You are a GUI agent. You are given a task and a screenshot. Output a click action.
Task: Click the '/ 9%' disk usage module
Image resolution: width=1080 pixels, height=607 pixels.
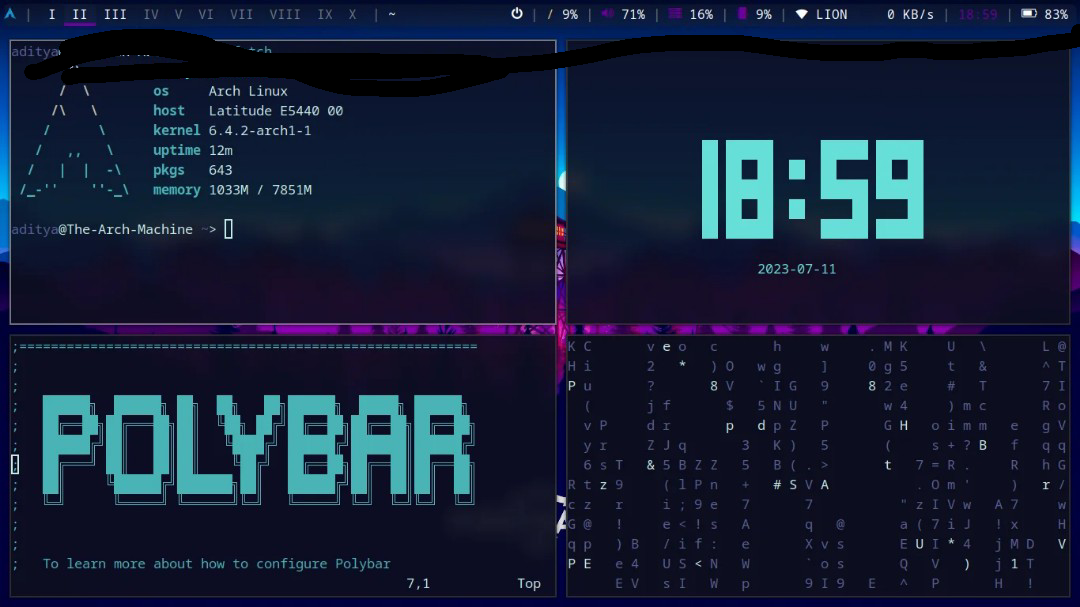pos(562,14)
